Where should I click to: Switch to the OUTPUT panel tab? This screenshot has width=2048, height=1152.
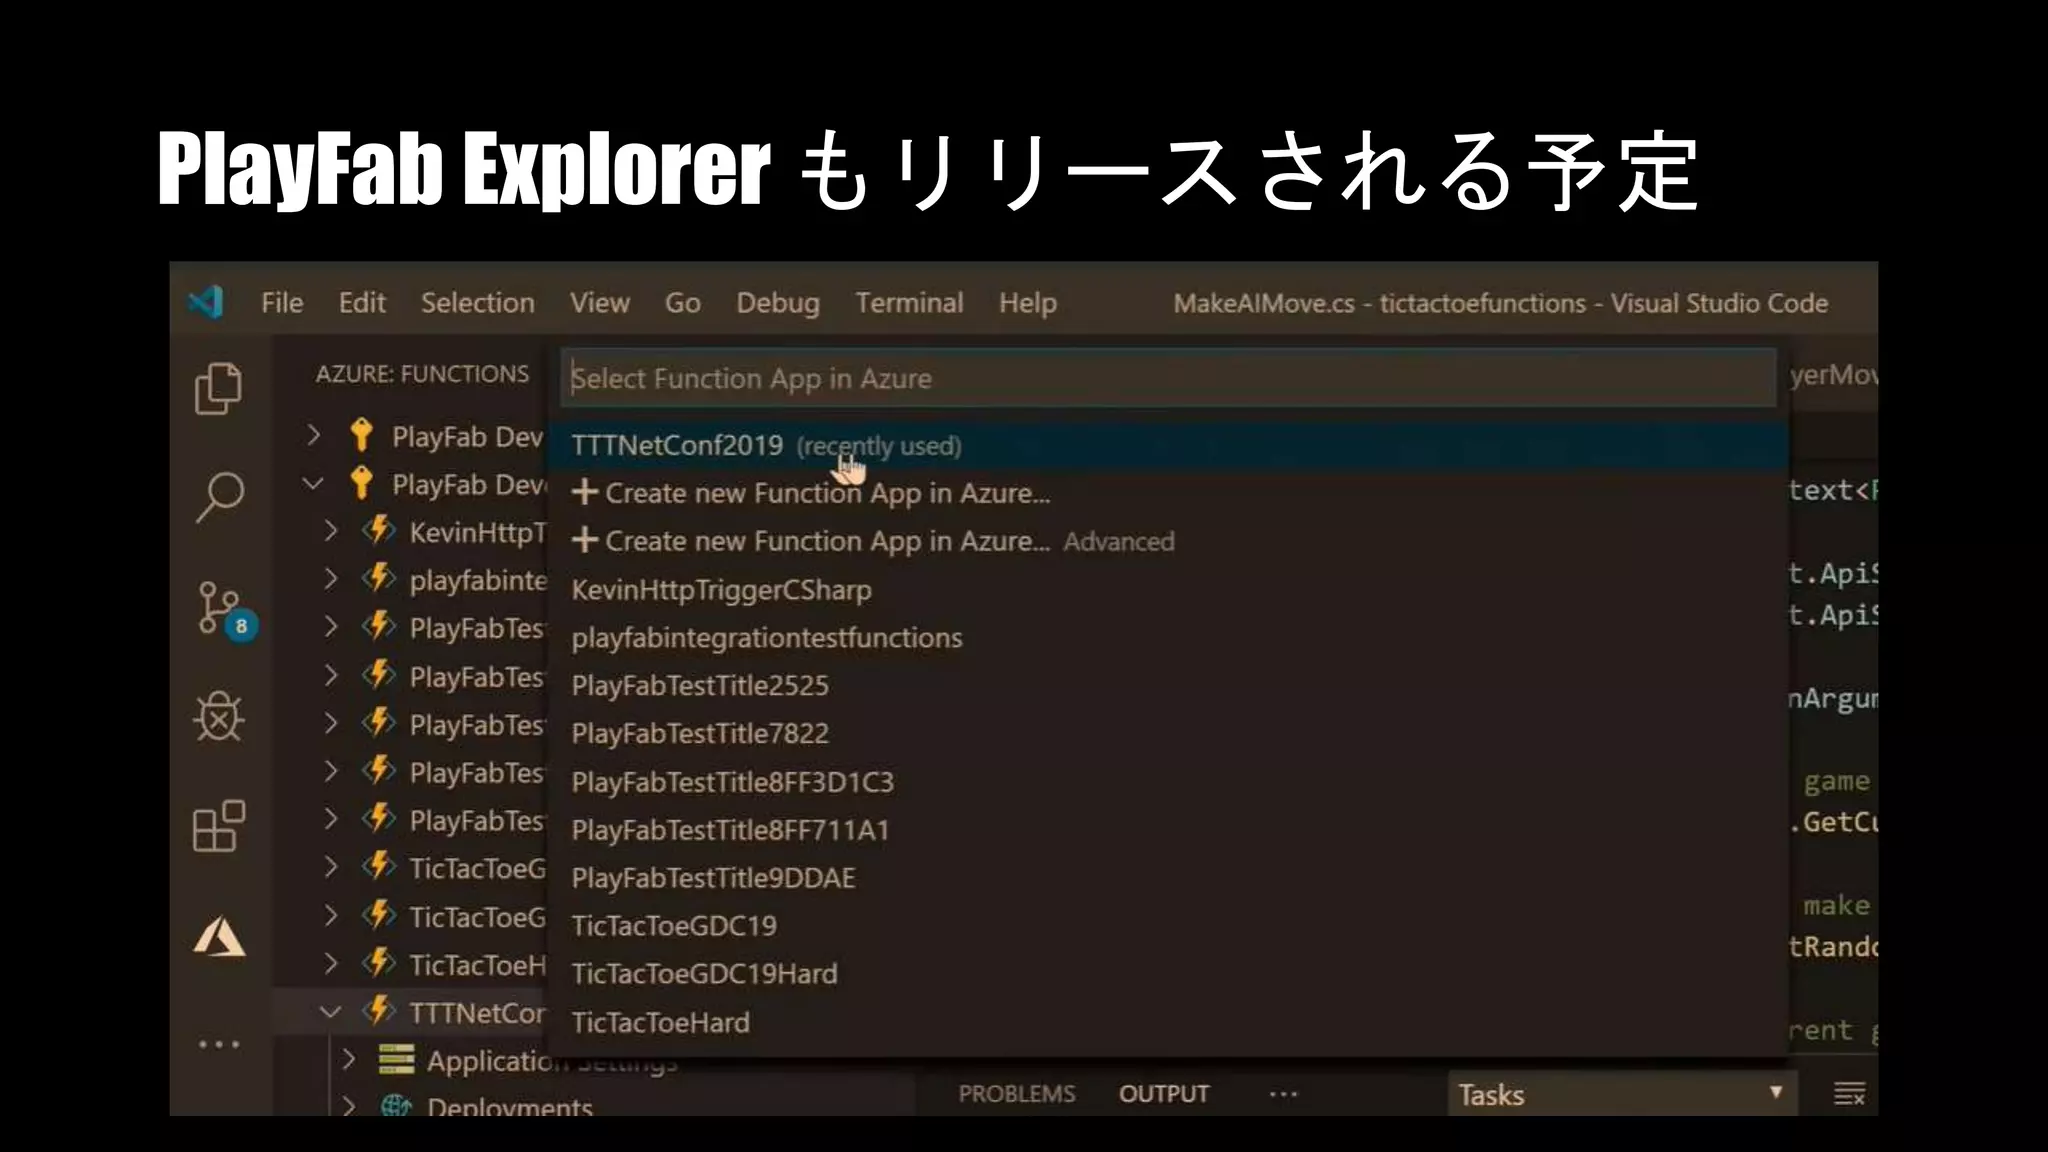1164,1094
